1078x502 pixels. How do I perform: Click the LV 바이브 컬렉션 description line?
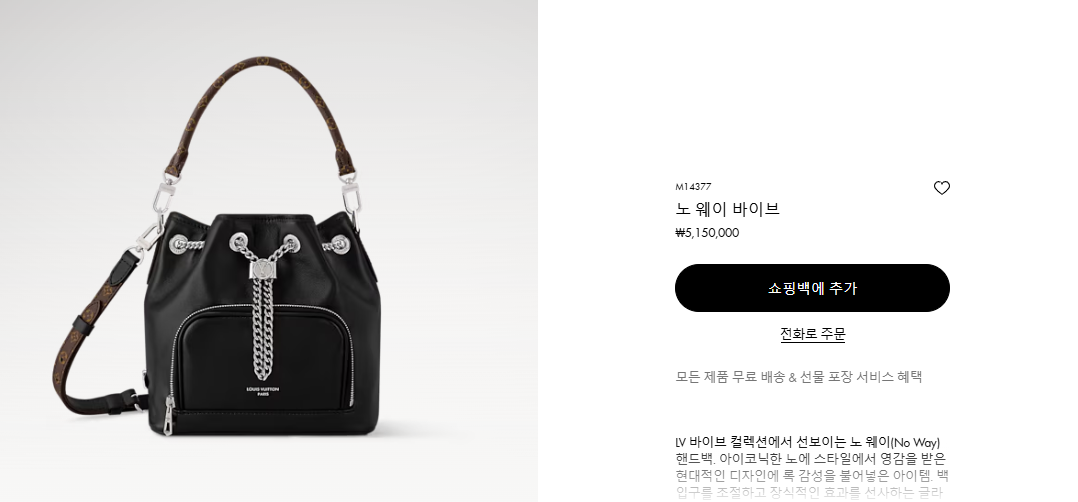point(808,442)
